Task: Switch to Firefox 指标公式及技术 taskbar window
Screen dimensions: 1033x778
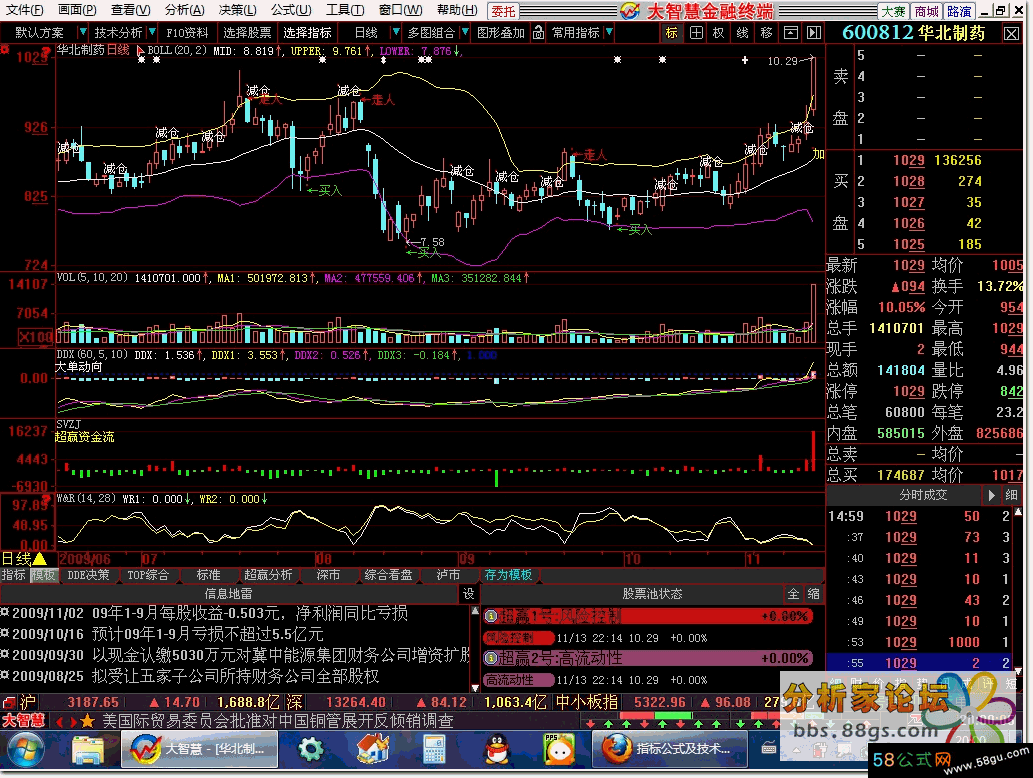Action: click(x=670, y=750)
